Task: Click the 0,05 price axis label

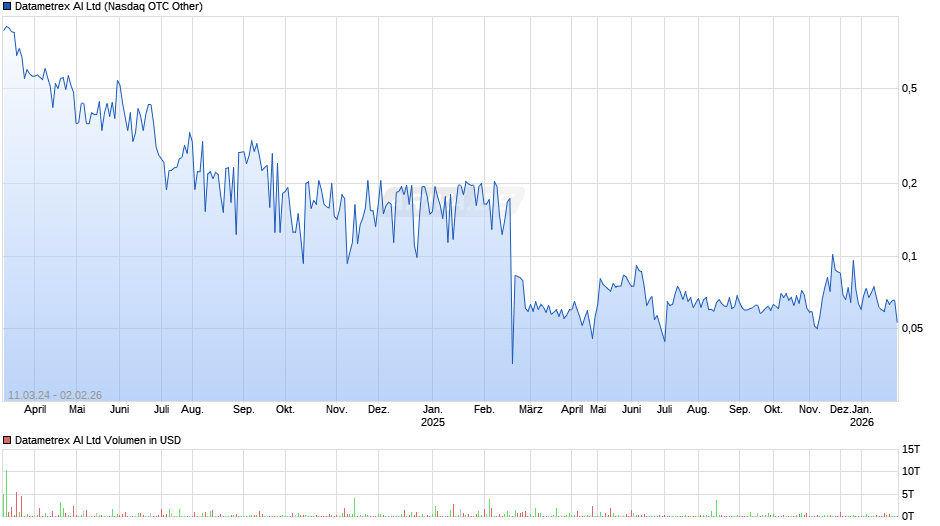Action: [x=912, y=329]
